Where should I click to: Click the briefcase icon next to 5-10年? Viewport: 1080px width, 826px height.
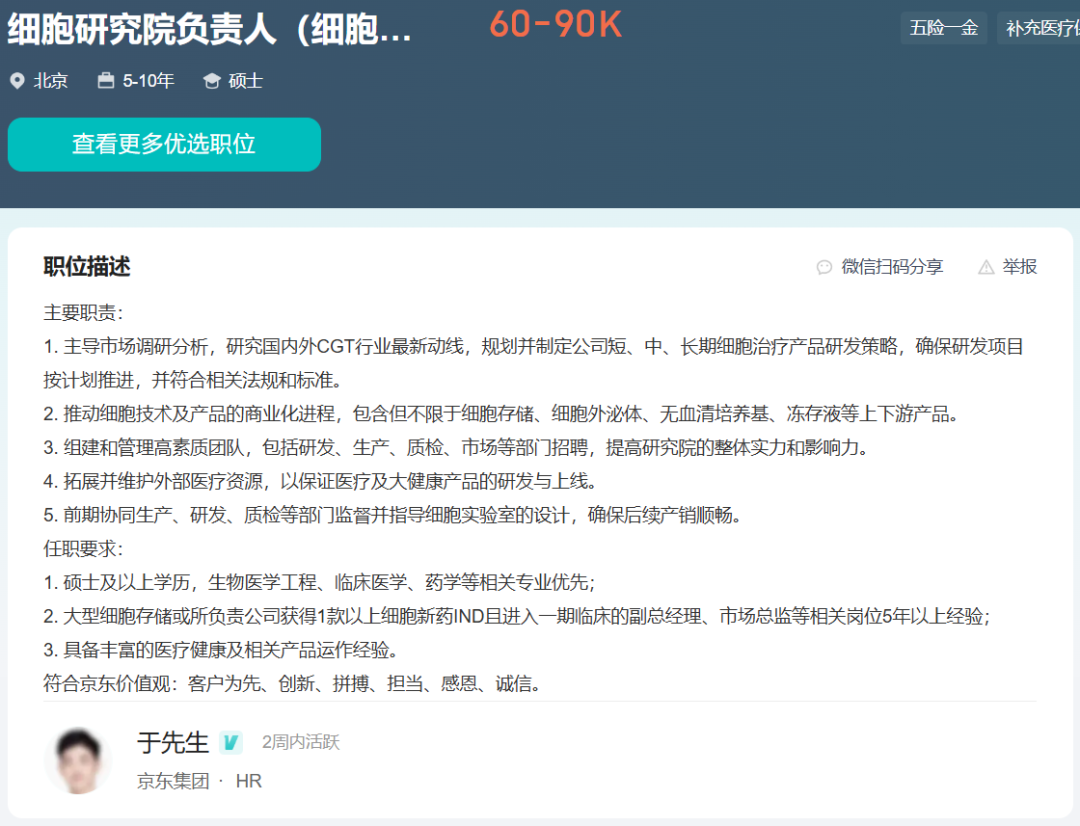[106, 81]
